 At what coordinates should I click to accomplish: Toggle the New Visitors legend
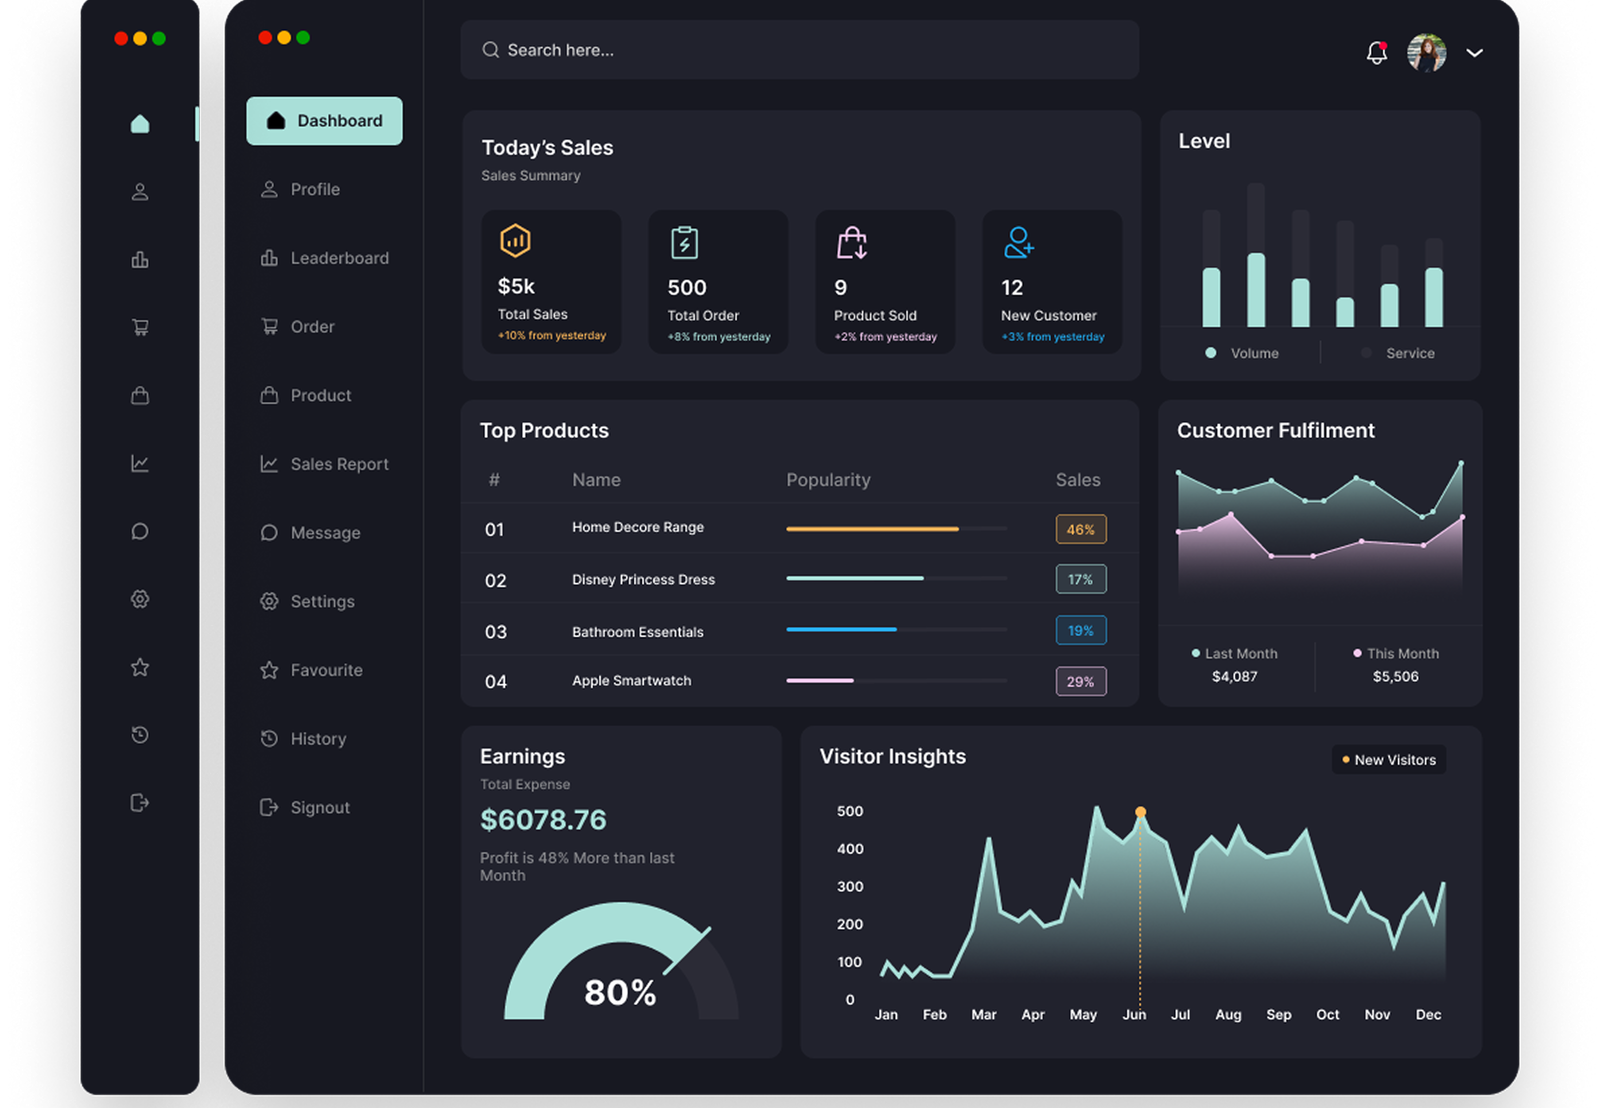point(1389,760)
